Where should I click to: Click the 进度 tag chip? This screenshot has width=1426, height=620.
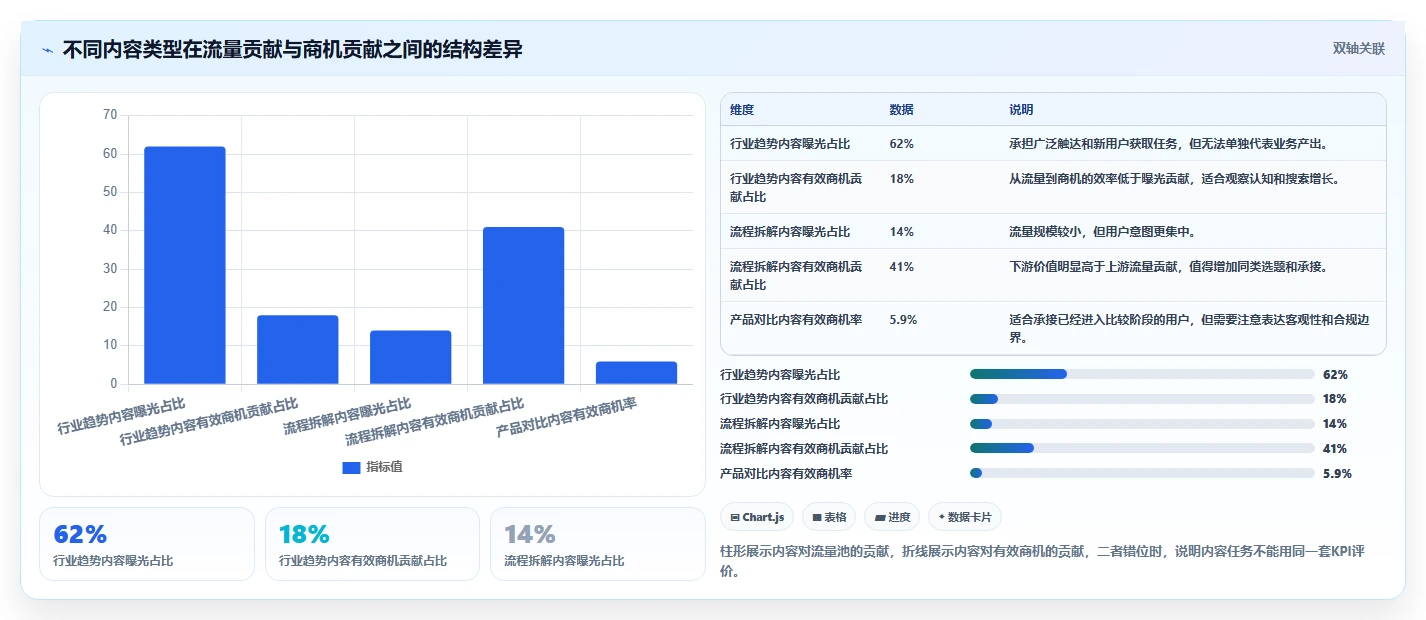point(892,517)
